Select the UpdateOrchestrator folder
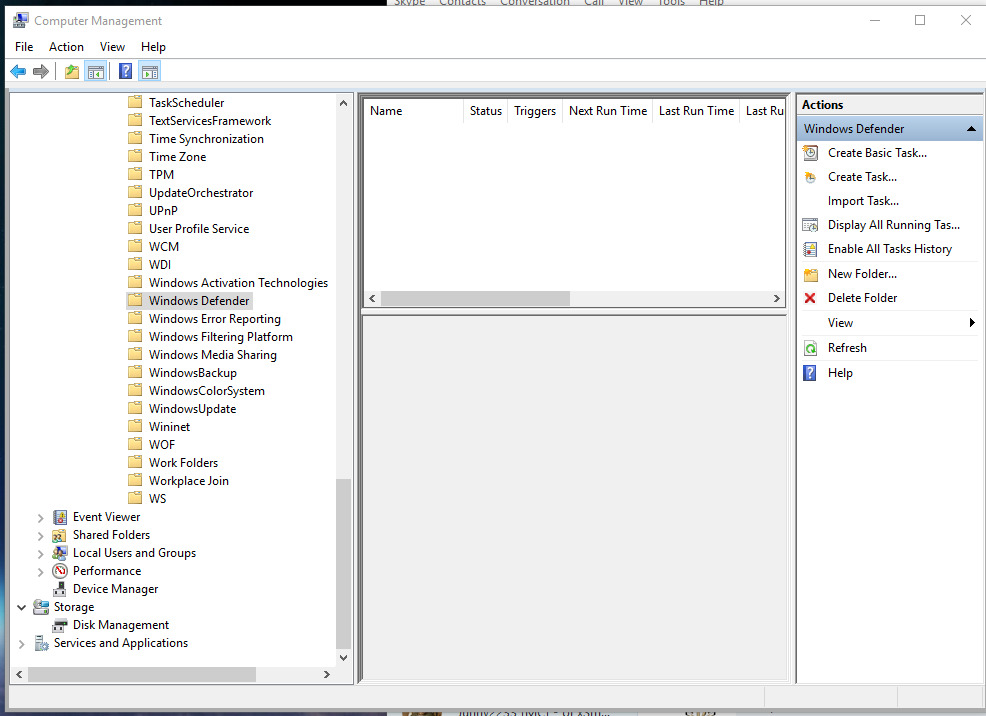This screenshot has width=986, height=716. (201, 193)
